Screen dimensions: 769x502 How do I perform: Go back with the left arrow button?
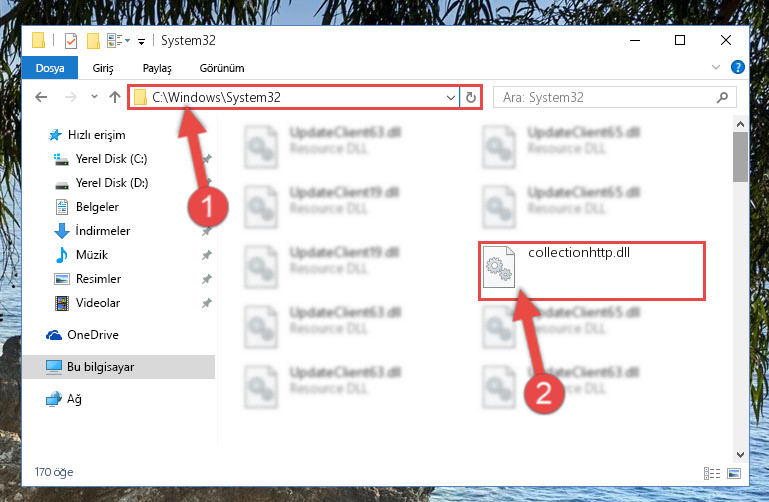pos(41,97)
